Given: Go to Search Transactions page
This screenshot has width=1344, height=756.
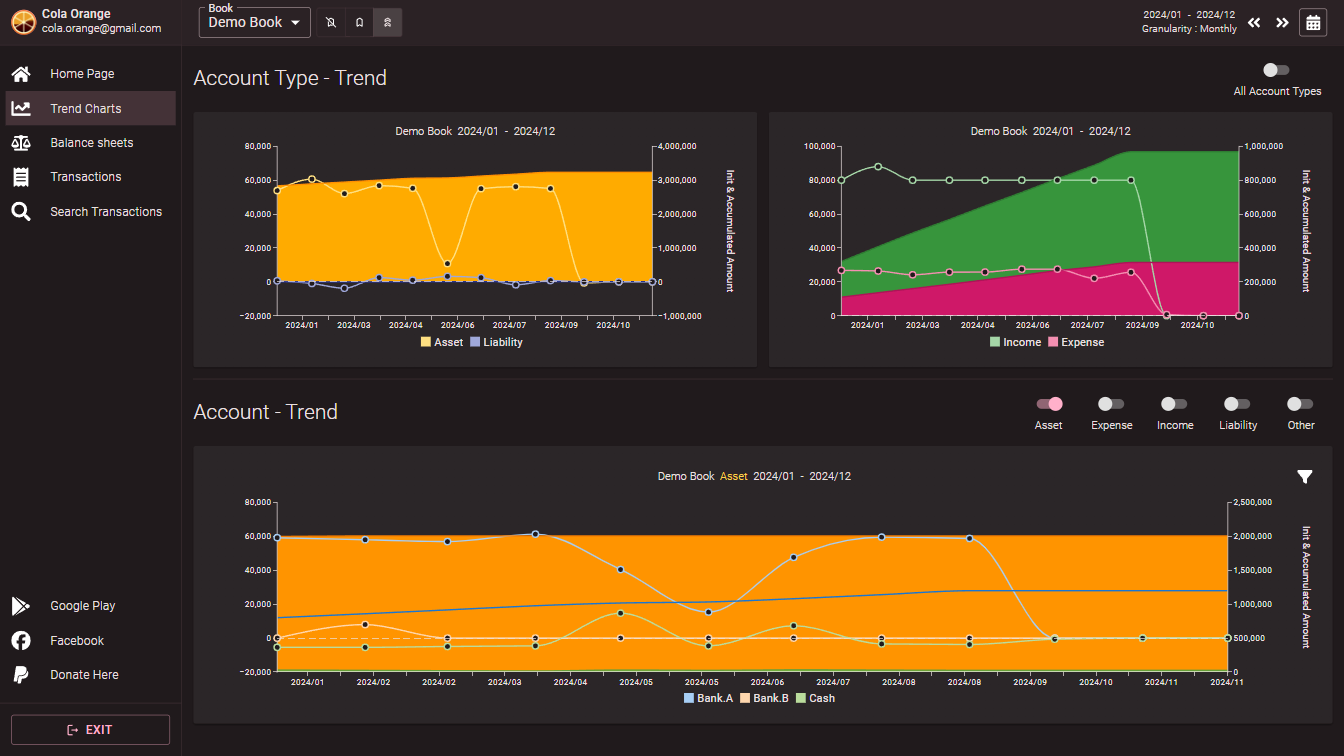Looking at the screenshot, I should tap(105, 212).
